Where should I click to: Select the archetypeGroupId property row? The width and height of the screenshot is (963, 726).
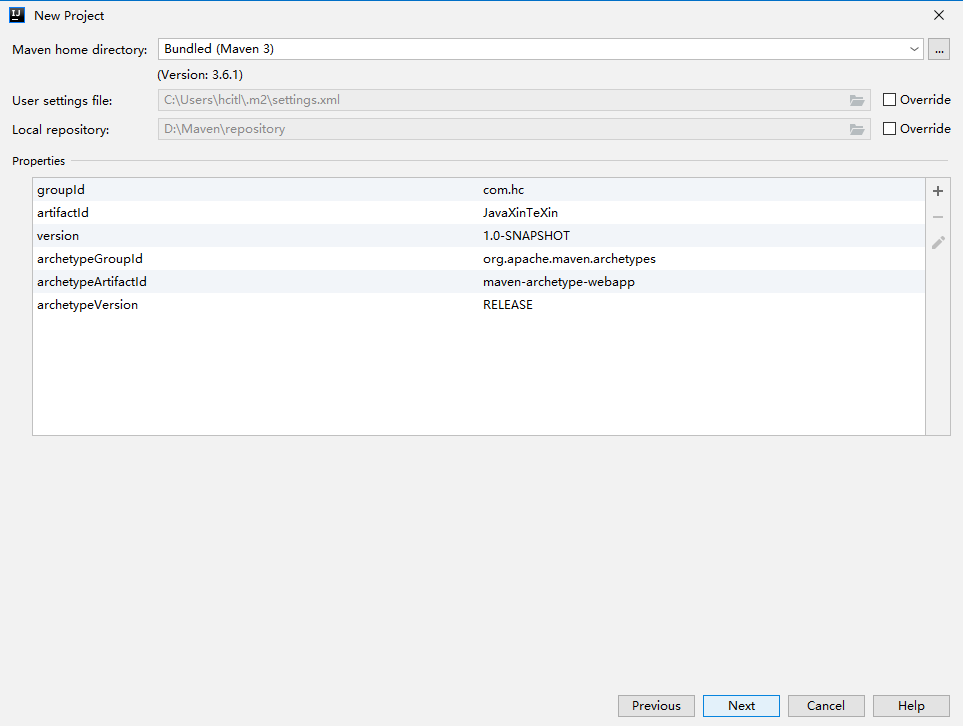click(x=478, y=259)
